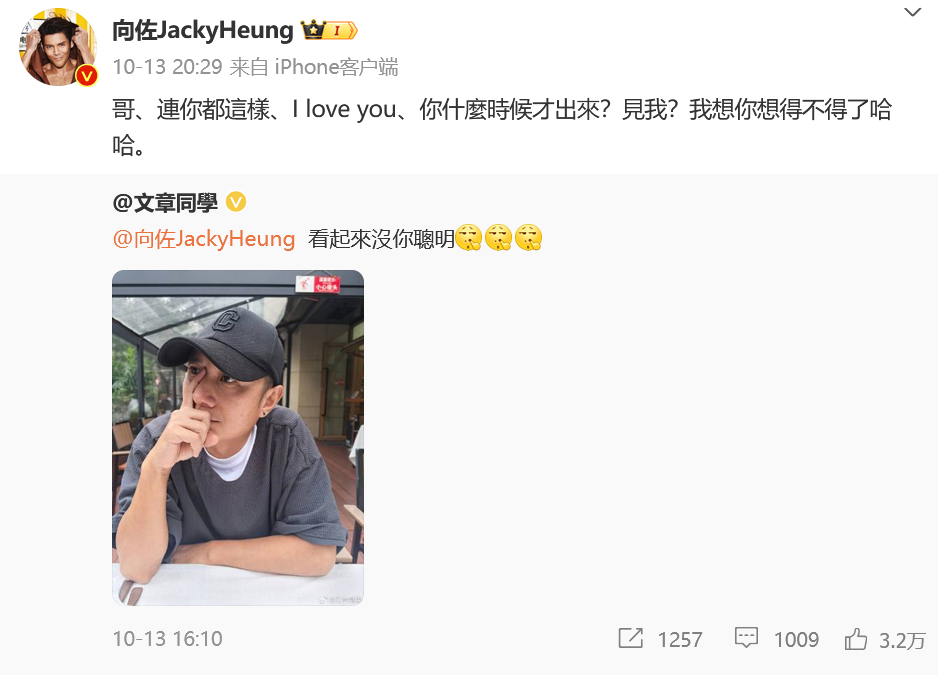Open the 1257 reposts count
This screenshot has width=938, height=680.
[x=680, y=640]
